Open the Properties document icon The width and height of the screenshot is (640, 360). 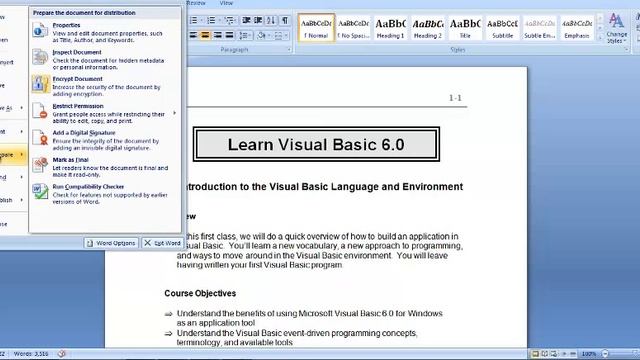pos(40,31)
